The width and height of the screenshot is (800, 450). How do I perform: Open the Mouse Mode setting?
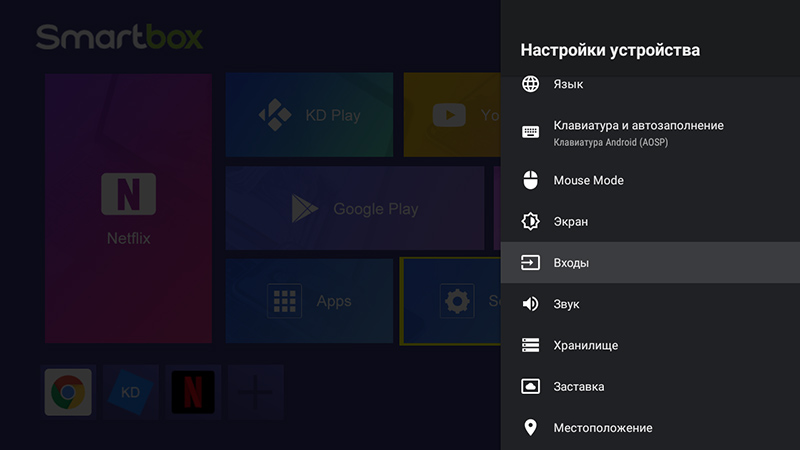tap(650, 180)
